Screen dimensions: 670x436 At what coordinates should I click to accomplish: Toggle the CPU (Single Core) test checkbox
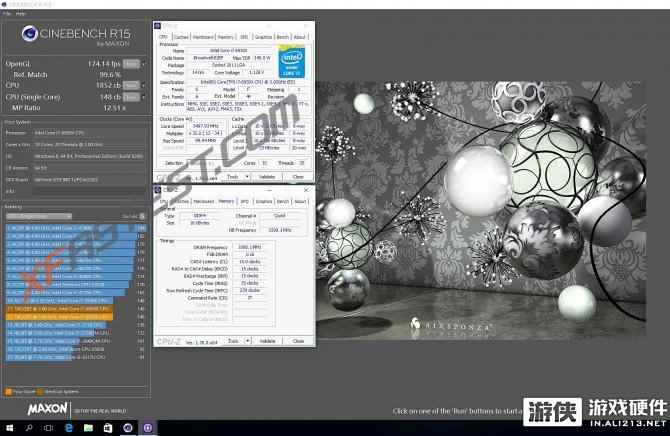coord(144,97)
